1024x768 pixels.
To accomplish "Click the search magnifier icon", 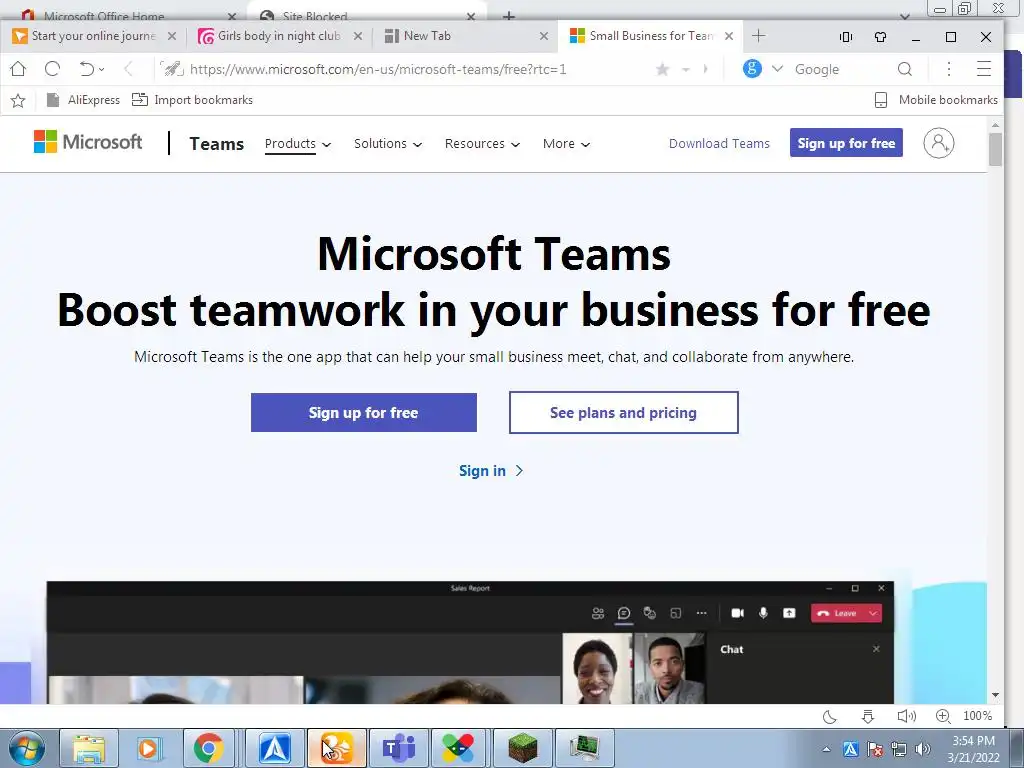I will pyautogui.click(x=904, y=69).
